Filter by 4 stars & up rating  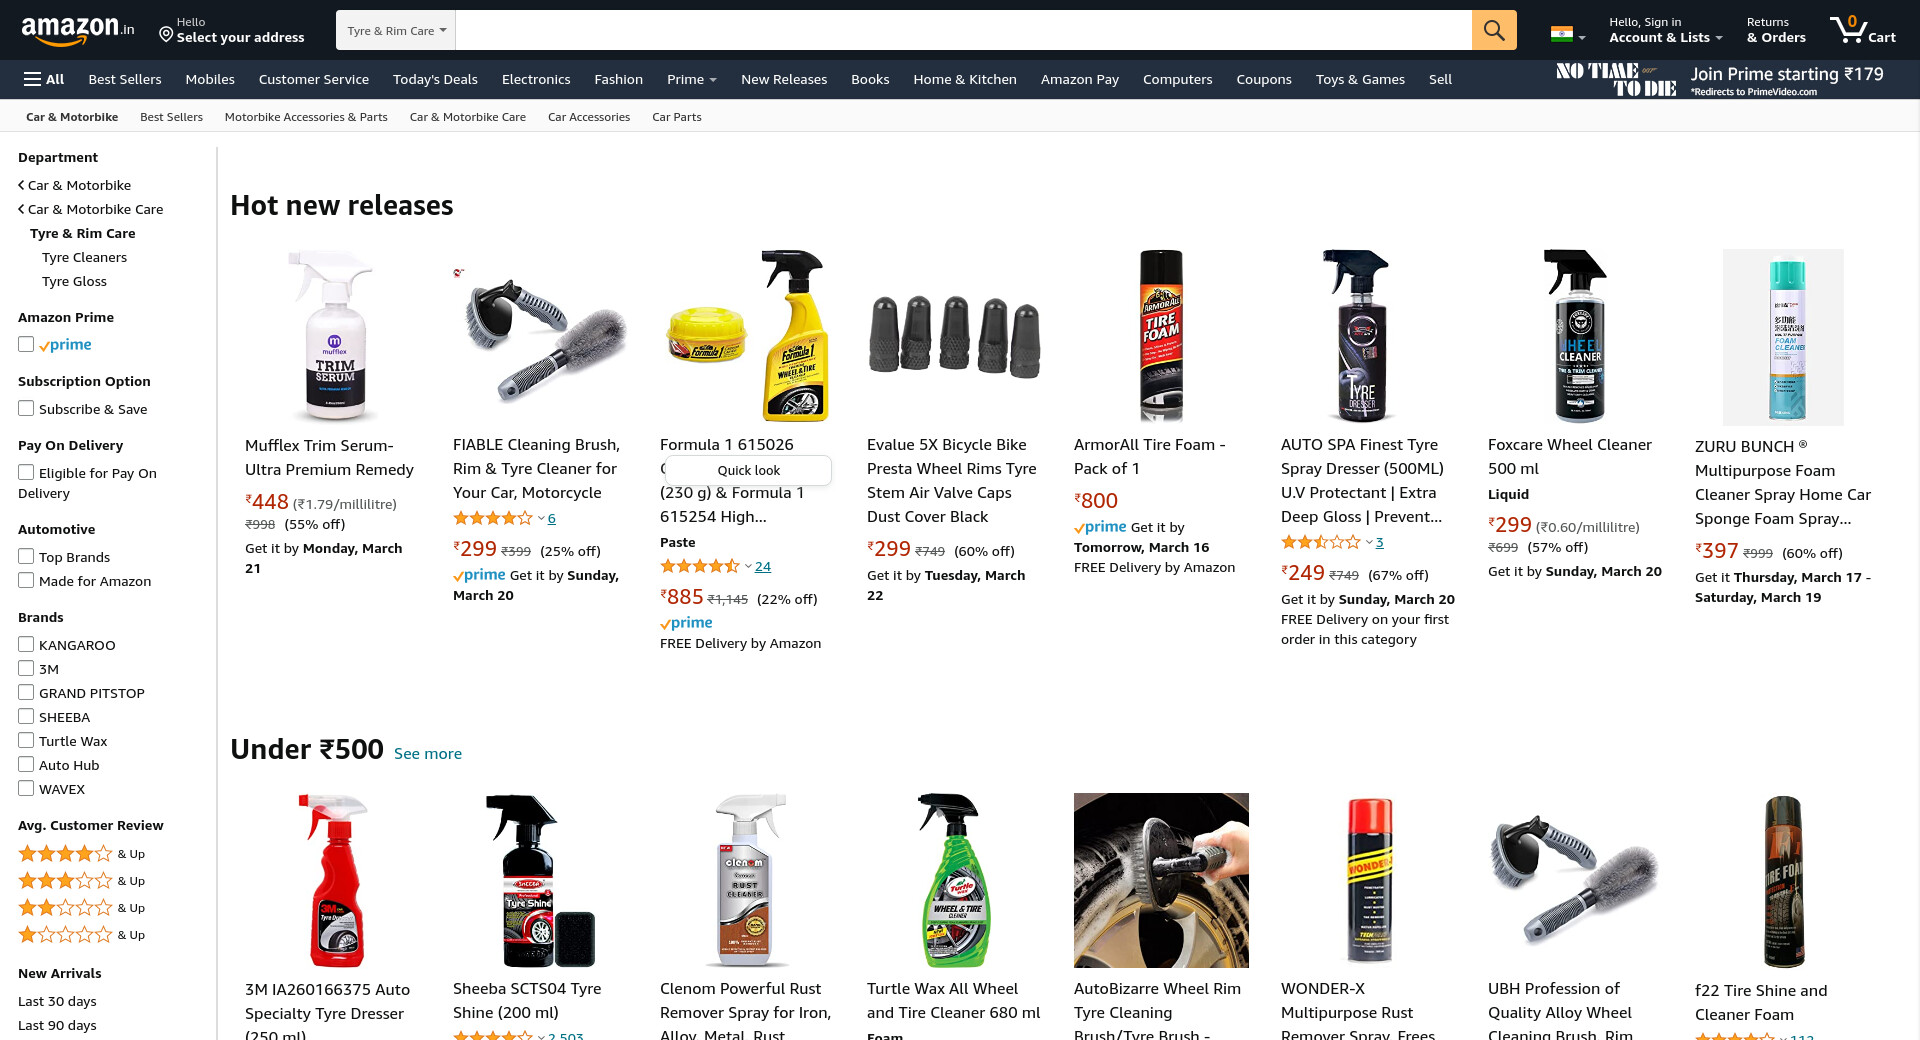pyautogui.click(x=82, y=854)
